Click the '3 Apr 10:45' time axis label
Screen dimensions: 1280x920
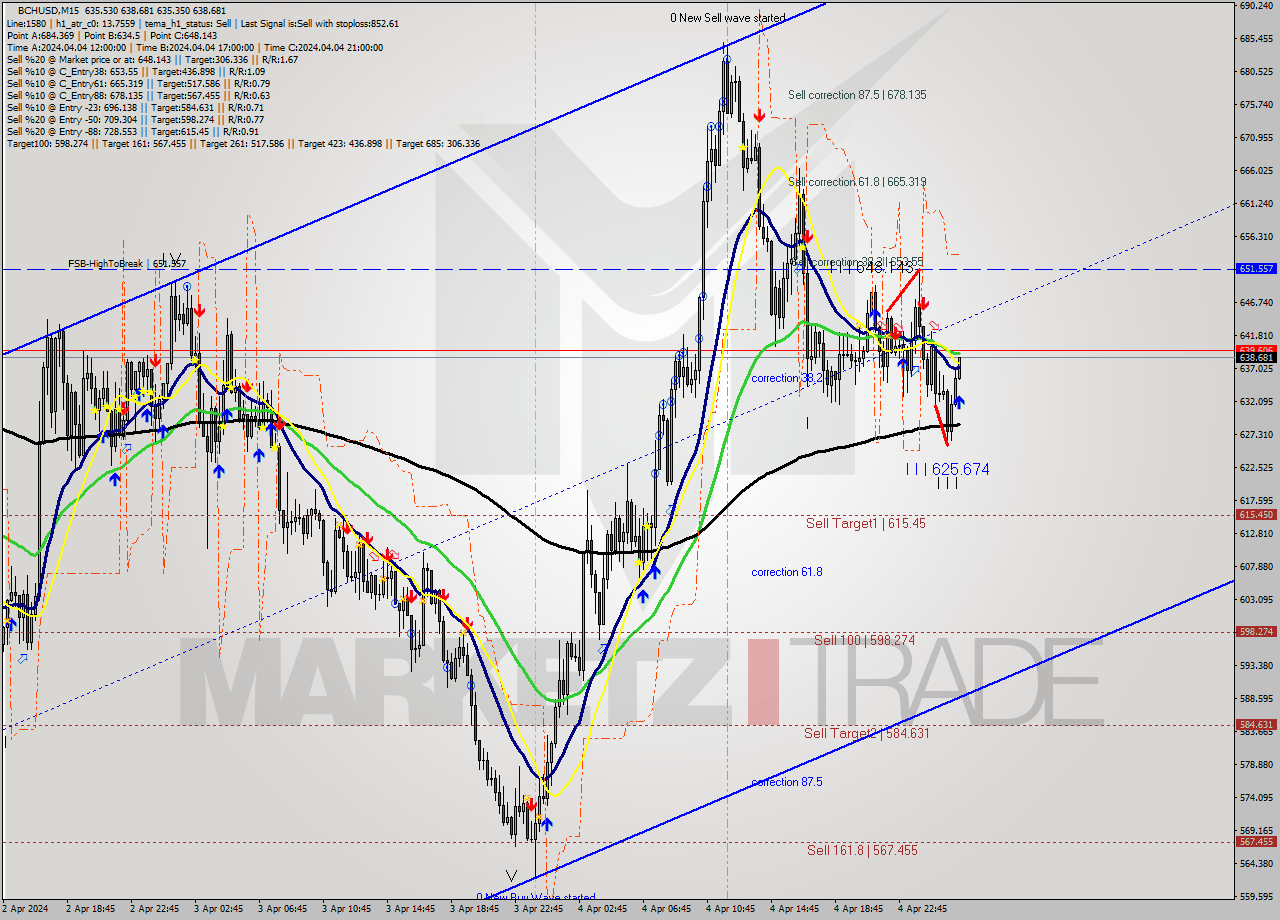(x=346, y=910)
